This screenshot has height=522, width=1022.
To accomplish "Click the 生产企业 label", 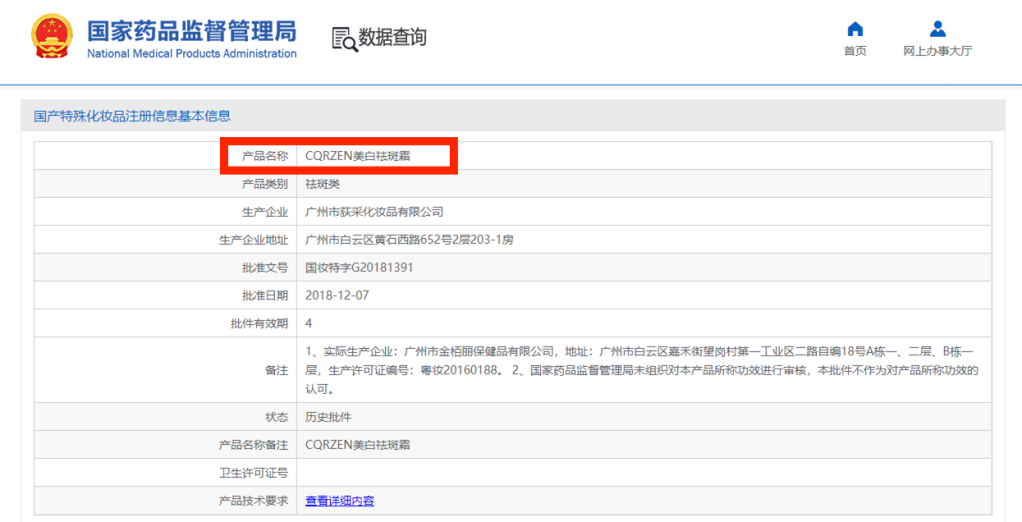I will tap(265, 212).
